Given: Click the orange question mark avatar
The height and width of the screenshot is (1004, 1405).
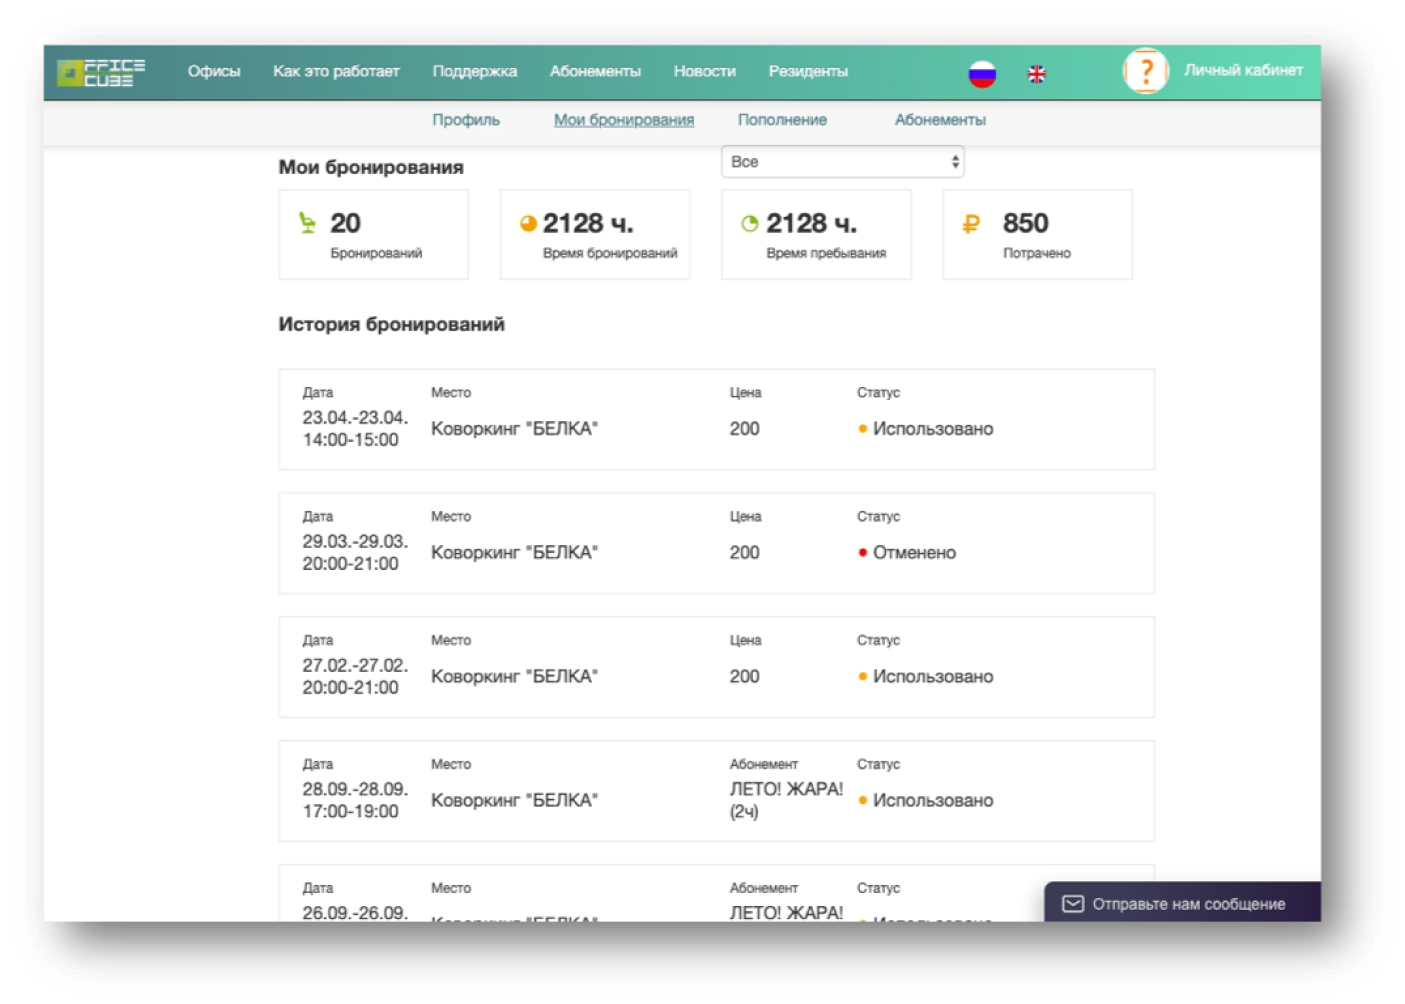Looking at the screenshot, I should (x=1146, y=71).
